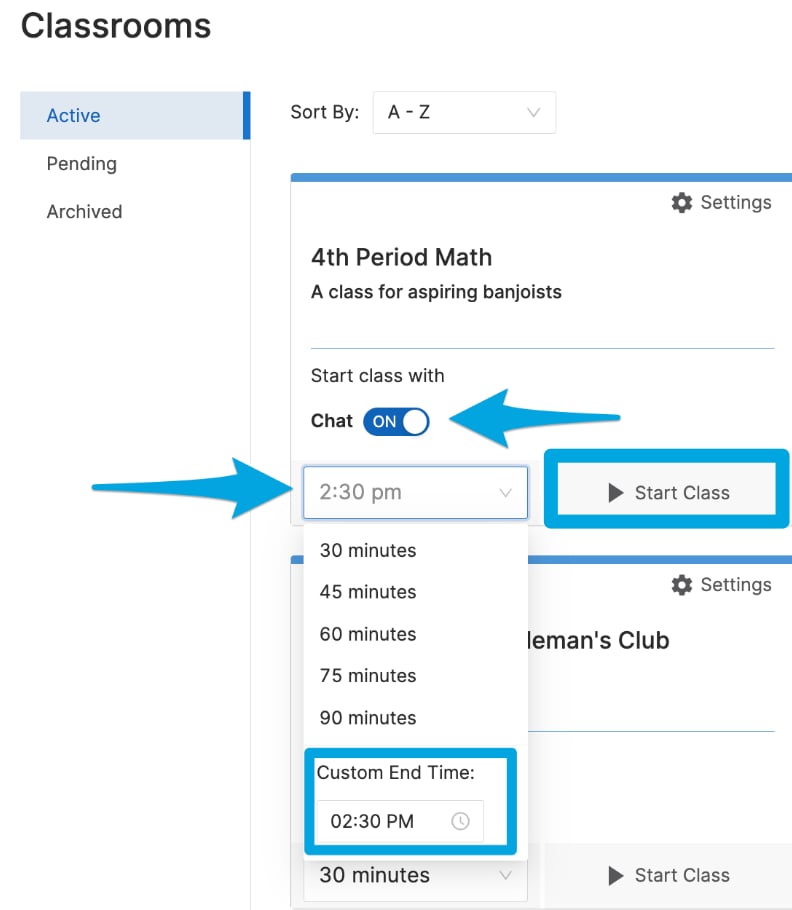Click the play icon on the bottom Start Class
The image size is (792, 910).
pos(616,875)
